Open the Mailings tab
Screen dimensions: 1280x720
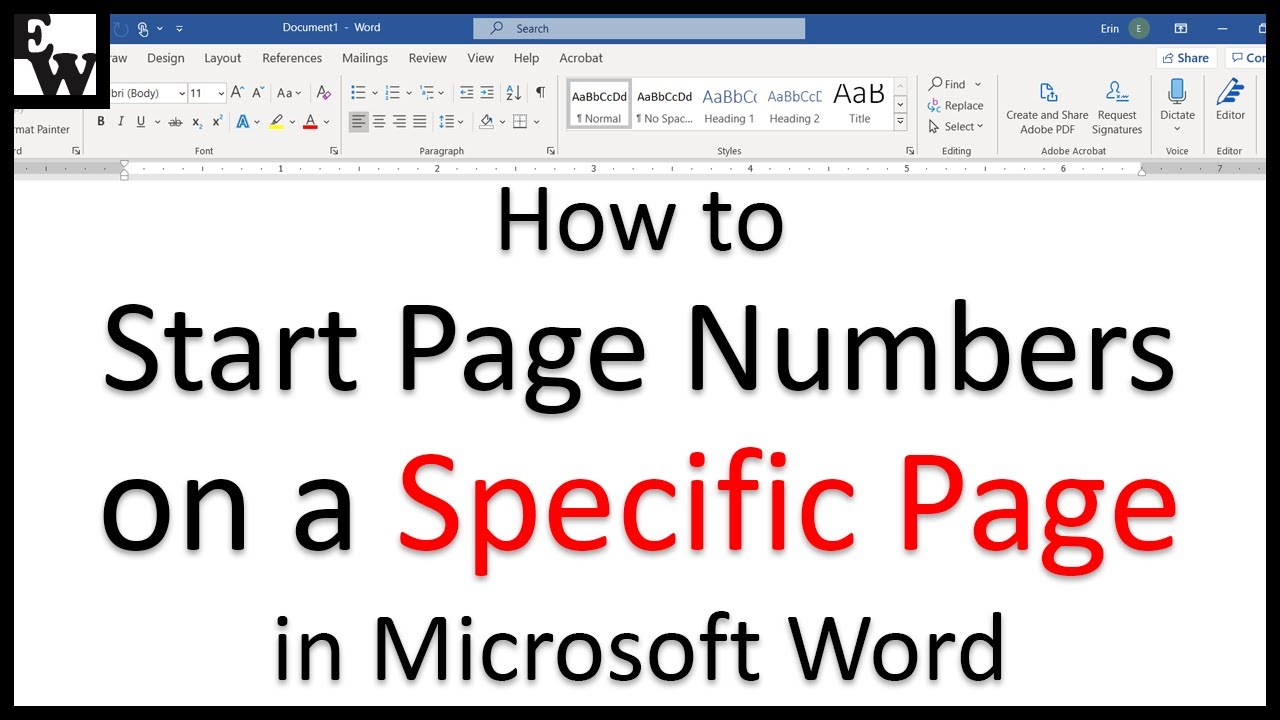[x=365, y=58]
